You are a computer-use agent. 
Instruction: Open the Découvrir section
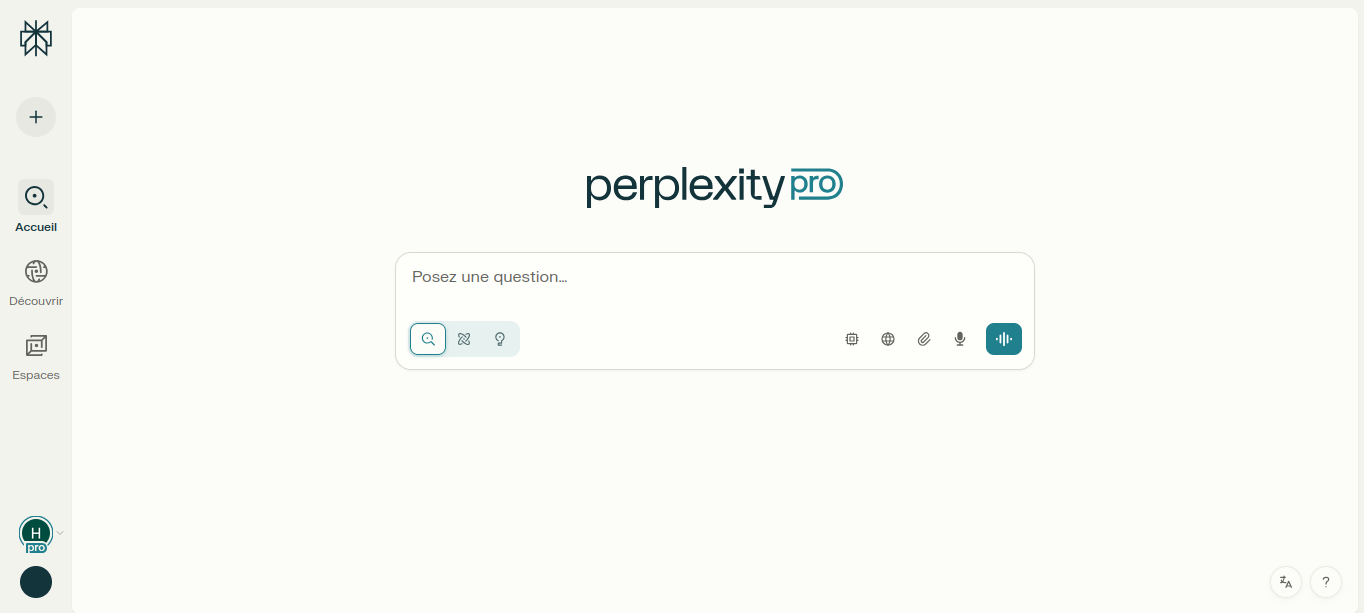click(36, 271)
